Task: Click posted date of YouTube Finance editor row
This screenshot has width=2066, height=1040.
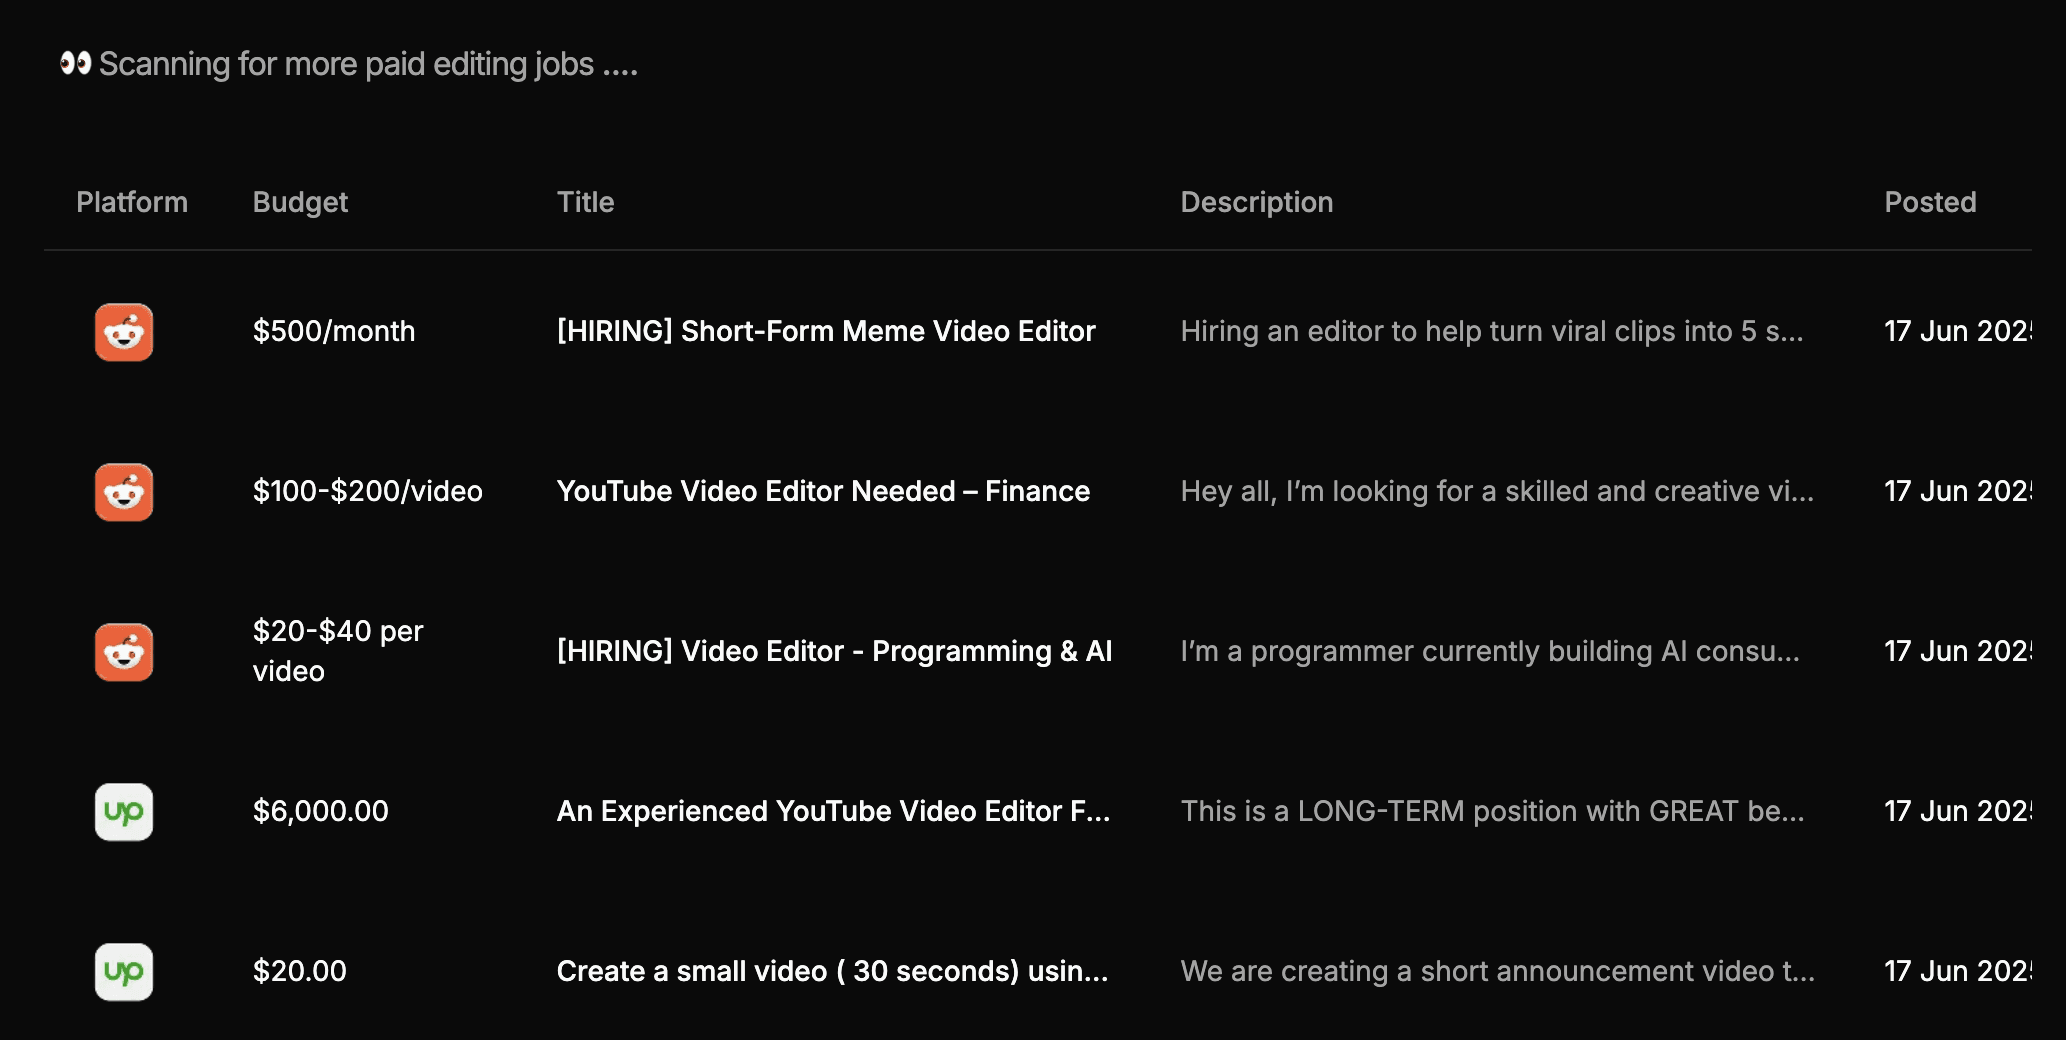Action: pos(1958,491)
